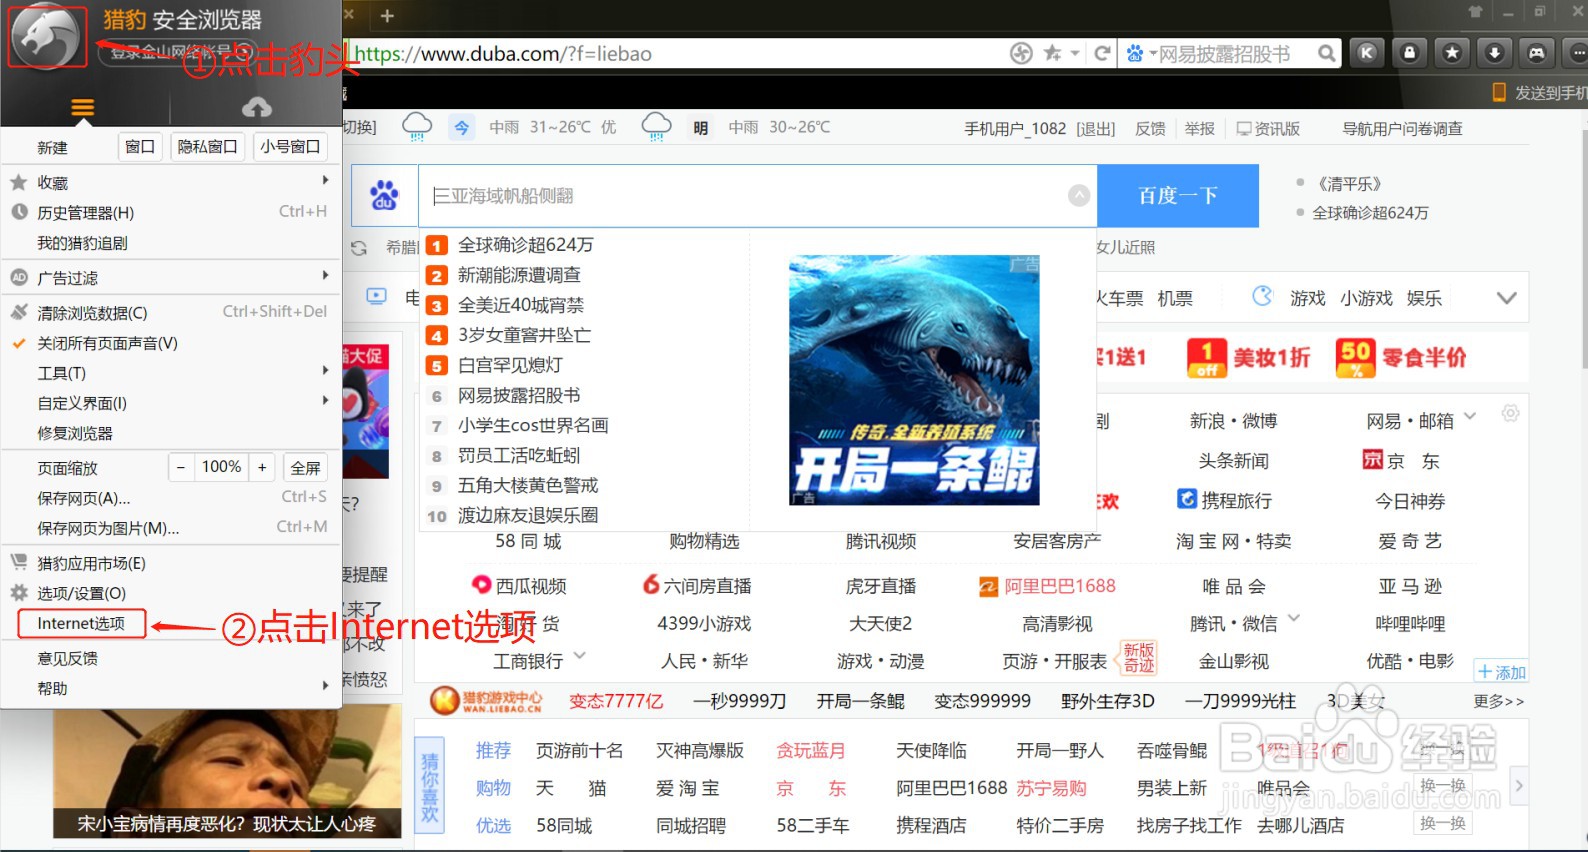Open 阿里巴巴1688 link
Viewport: 1588px width, 852px height.
pos(1047,586)
